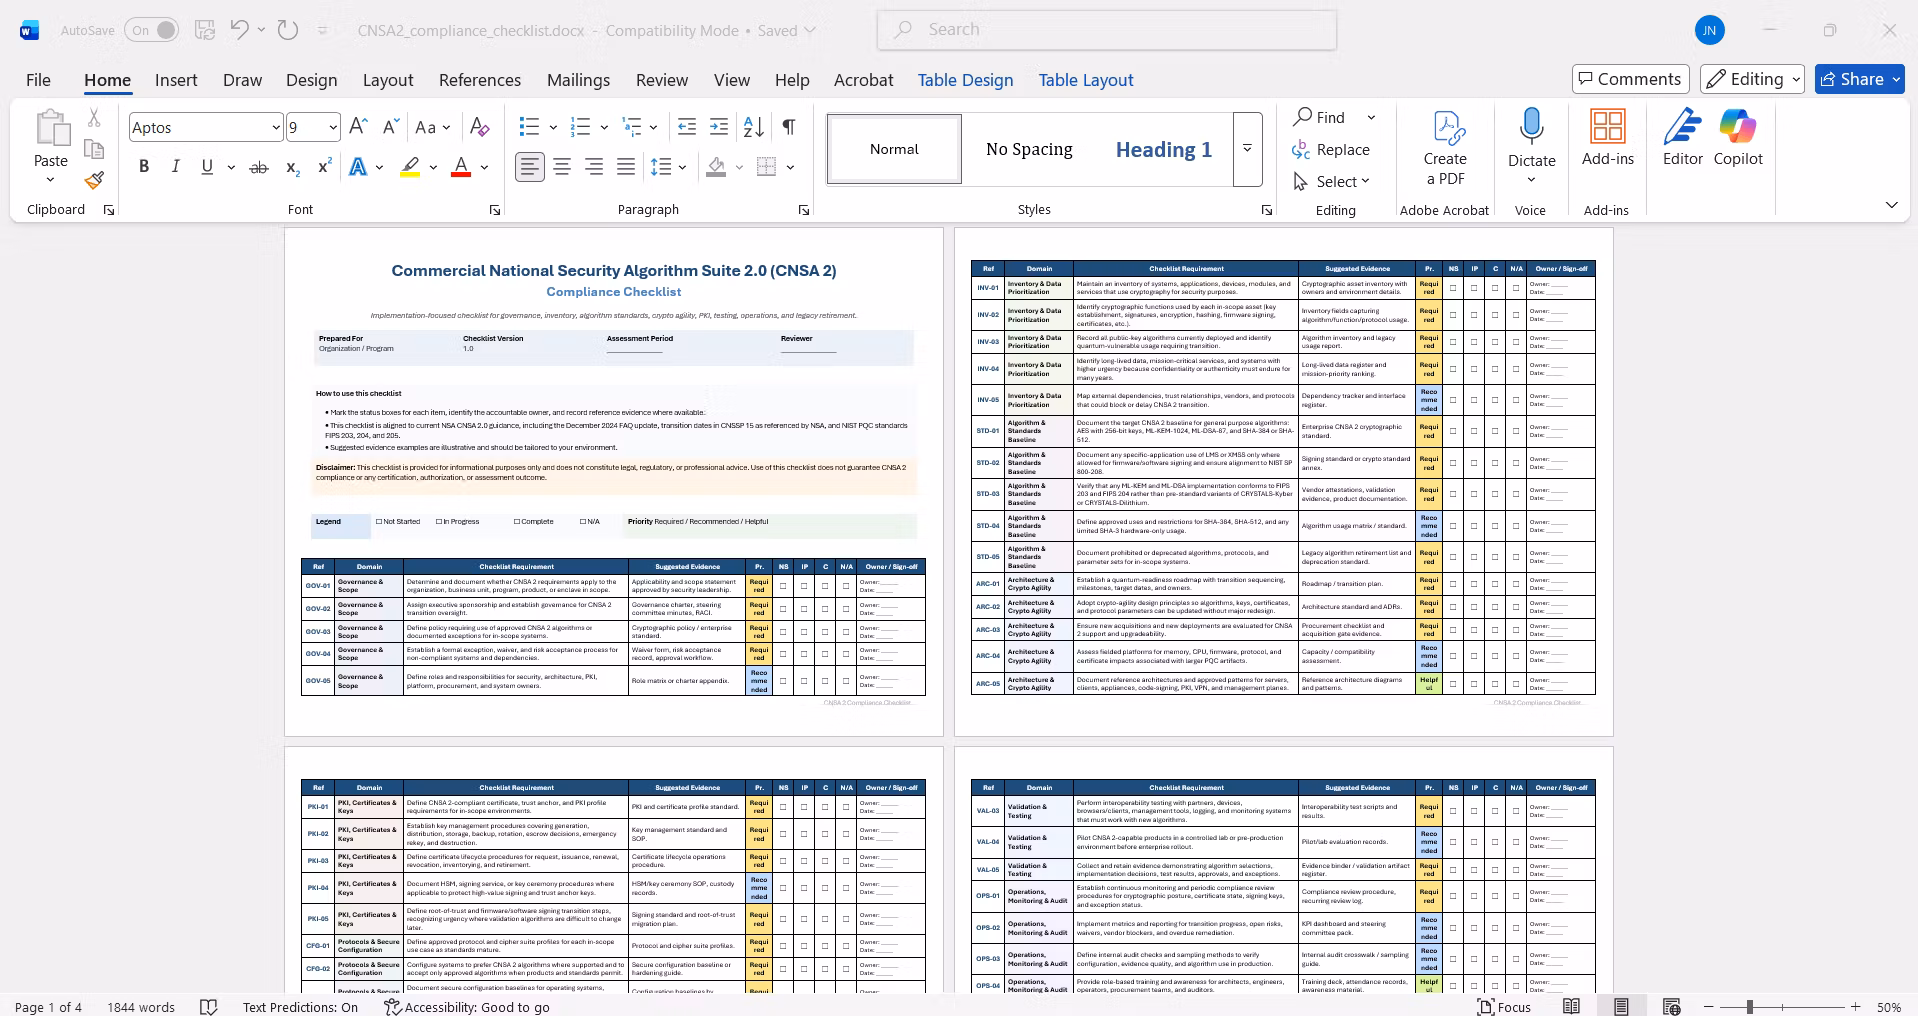This screenshot has width=1918, height=1016.
Task: Open the References ribbon tab
Action: pos(480,80)
